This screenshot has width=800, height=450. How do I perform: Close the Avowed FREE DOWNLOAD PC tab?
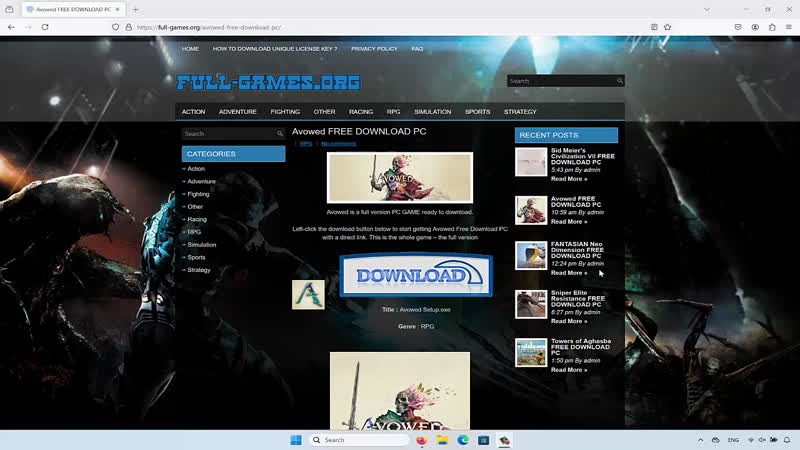point(118,9)
